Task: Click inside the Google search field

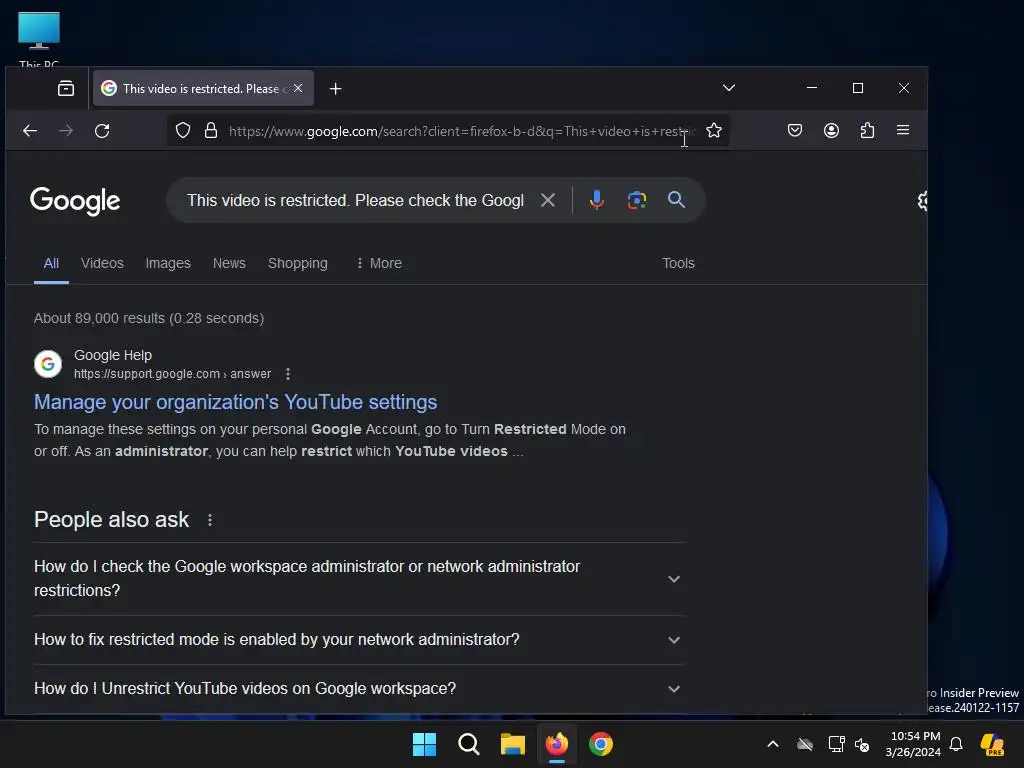Action: click(x=355, y=200)
